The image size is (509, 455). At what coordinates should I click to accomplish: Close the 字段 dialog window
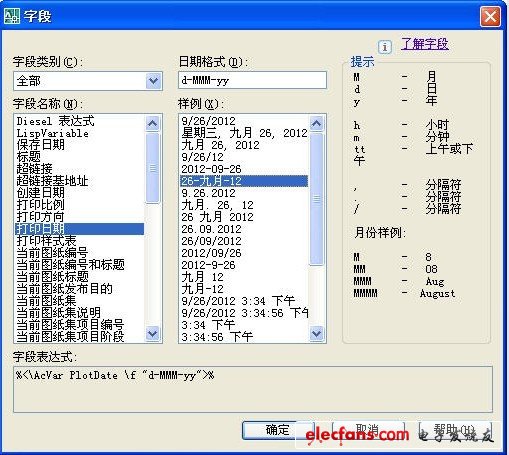click(x=490, y=16)
